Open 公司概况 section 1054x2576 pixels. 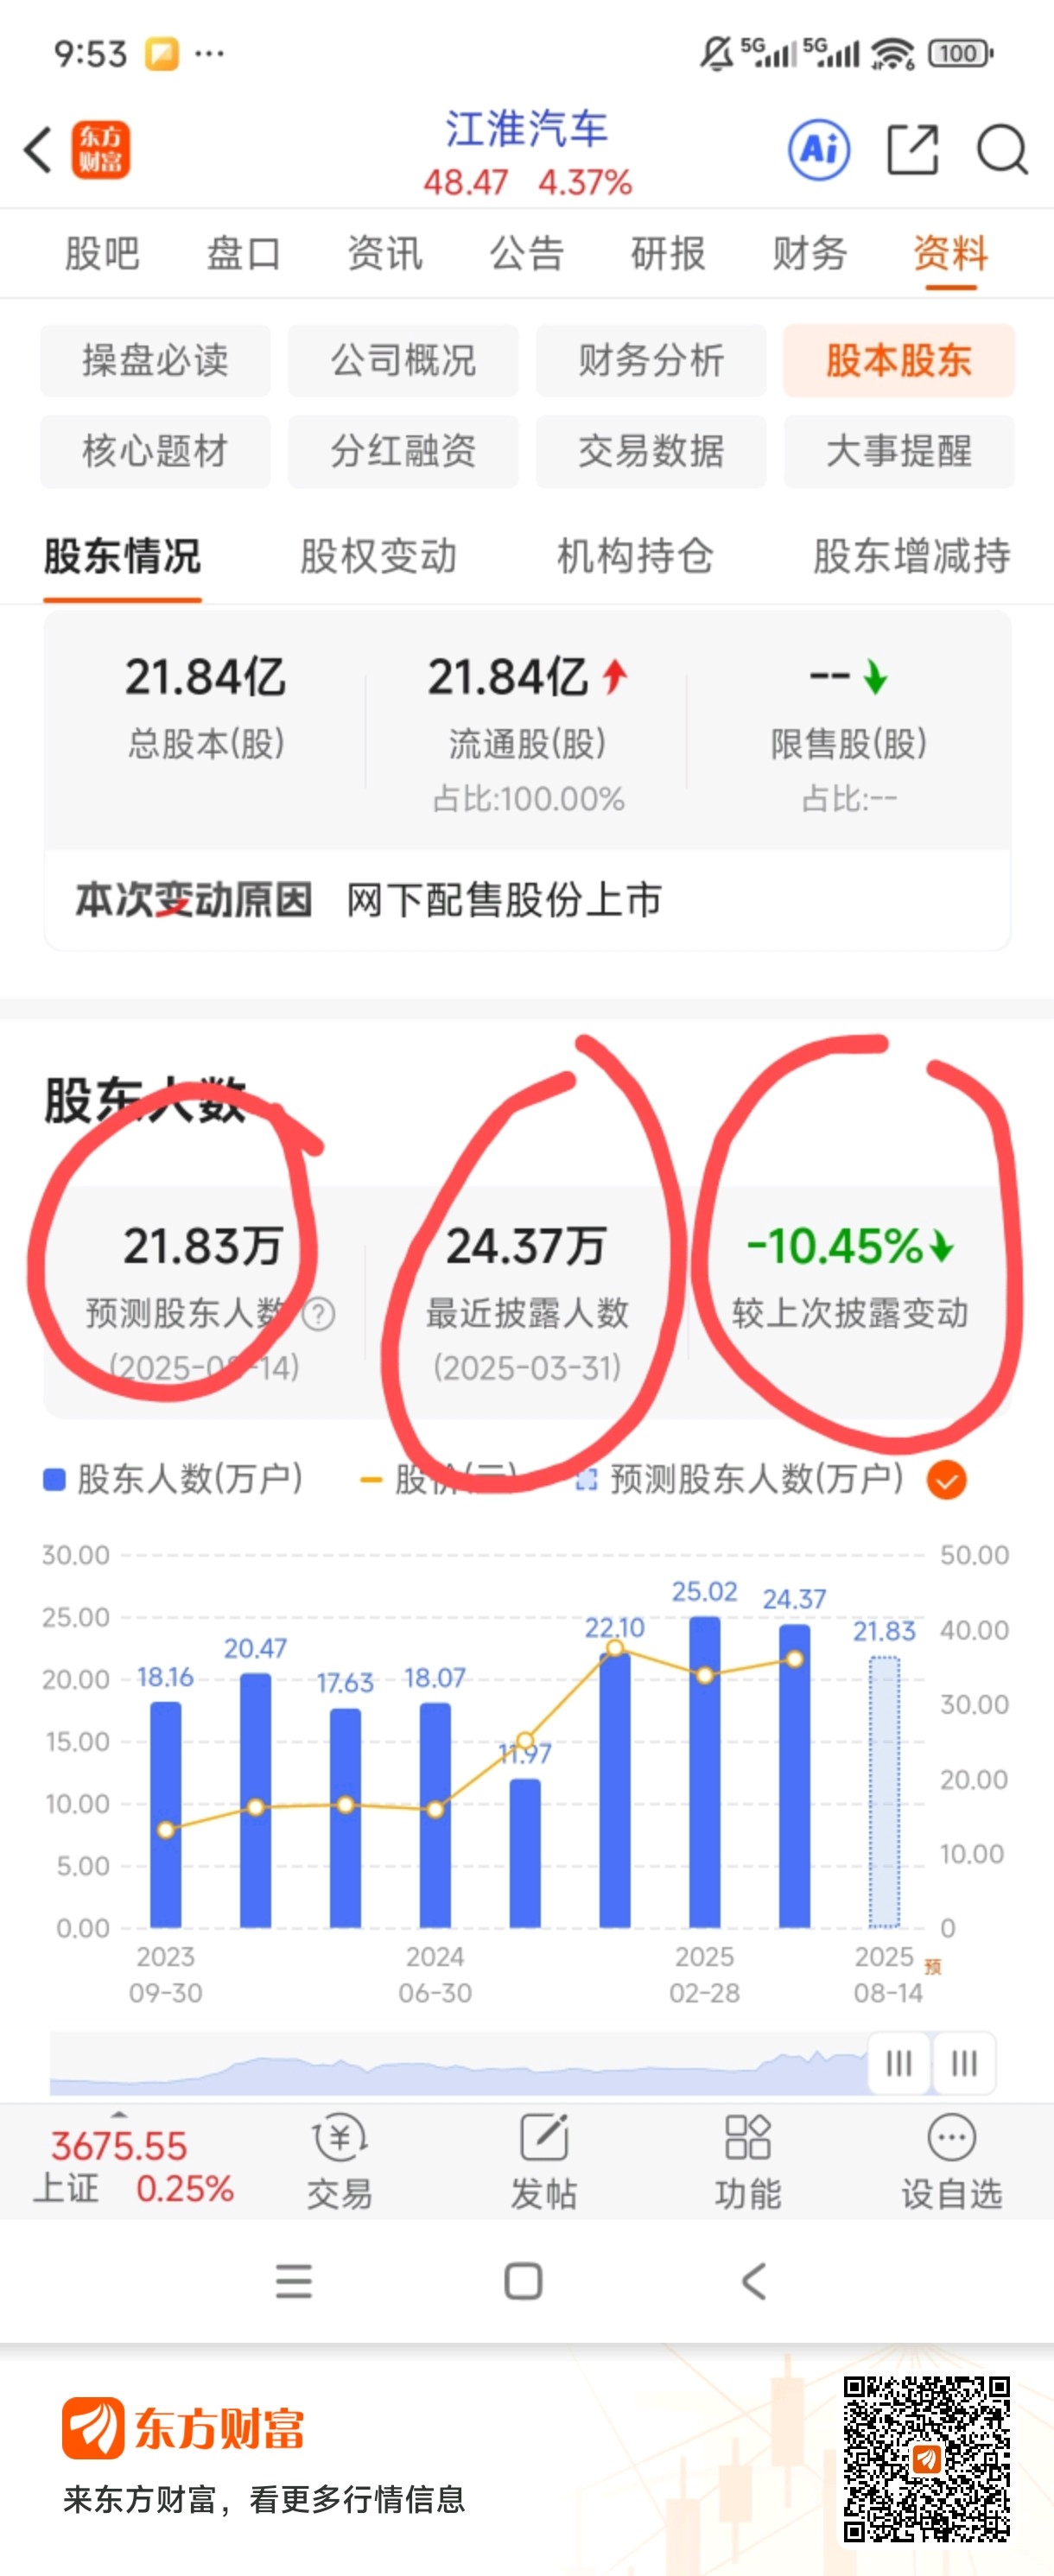click(403, 360)
